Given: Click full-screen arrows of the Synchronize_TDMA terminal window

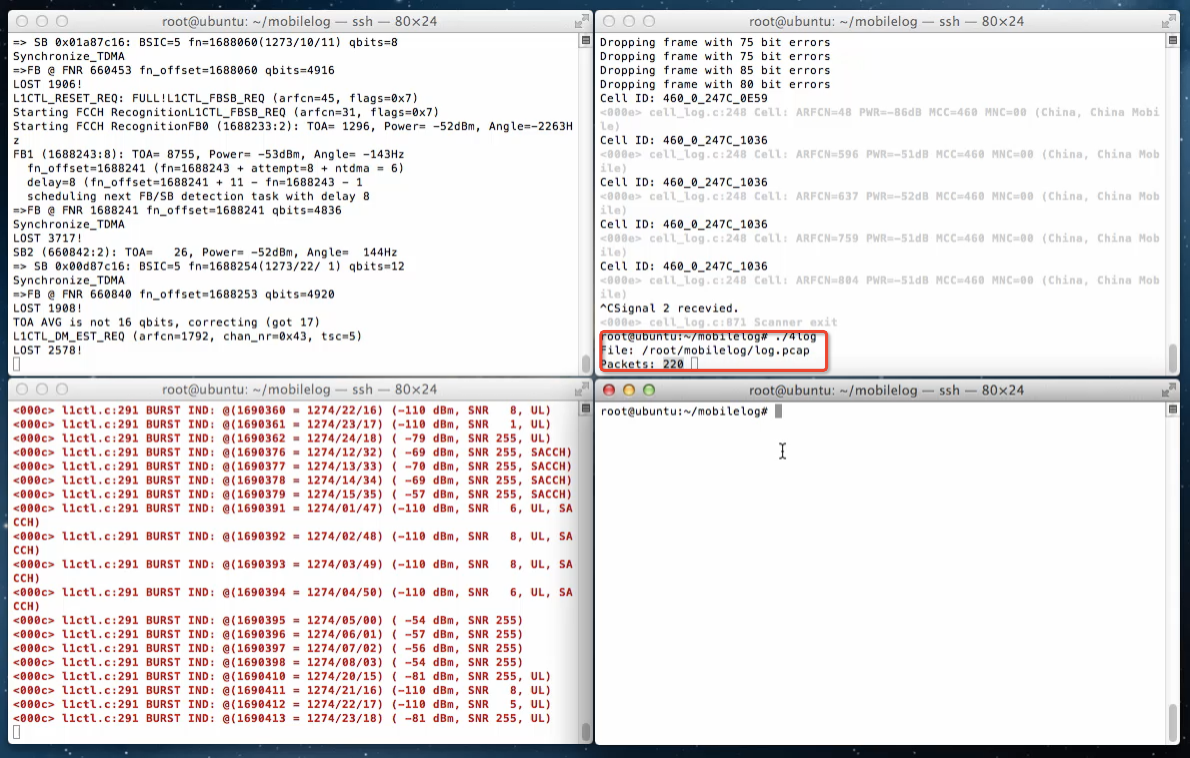Looking at the screenshot, I should (582, 21).
